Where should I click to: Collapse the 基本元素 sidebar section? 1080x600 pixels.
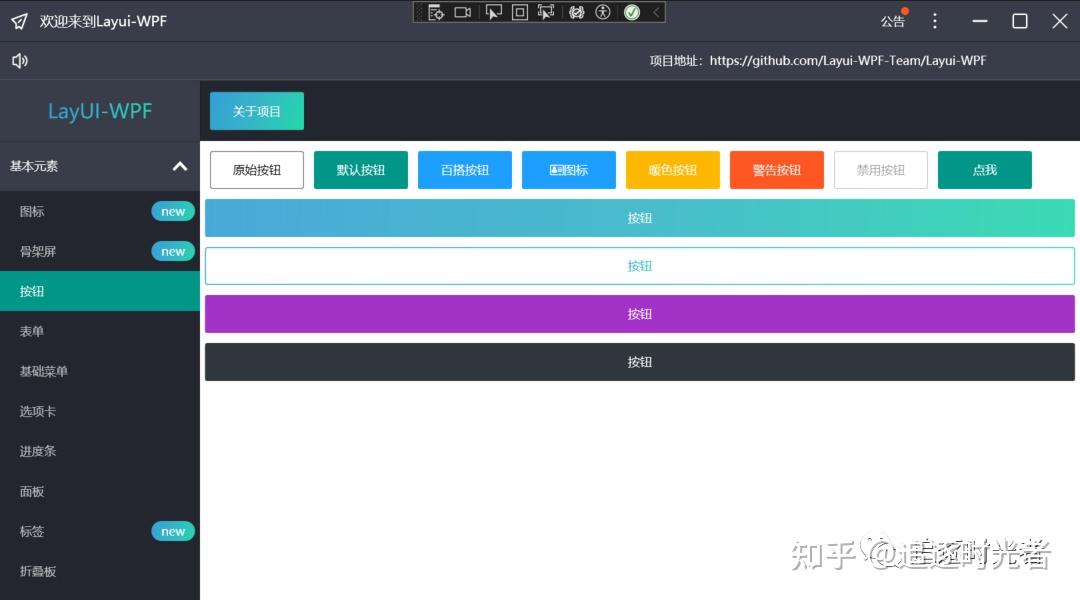pos(179,166)
